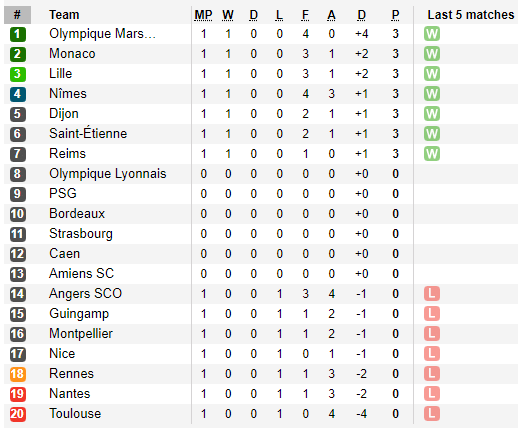Screen dimensions: 518x428
Task: Click the orange rank 18 position badge
Action: 18,374
